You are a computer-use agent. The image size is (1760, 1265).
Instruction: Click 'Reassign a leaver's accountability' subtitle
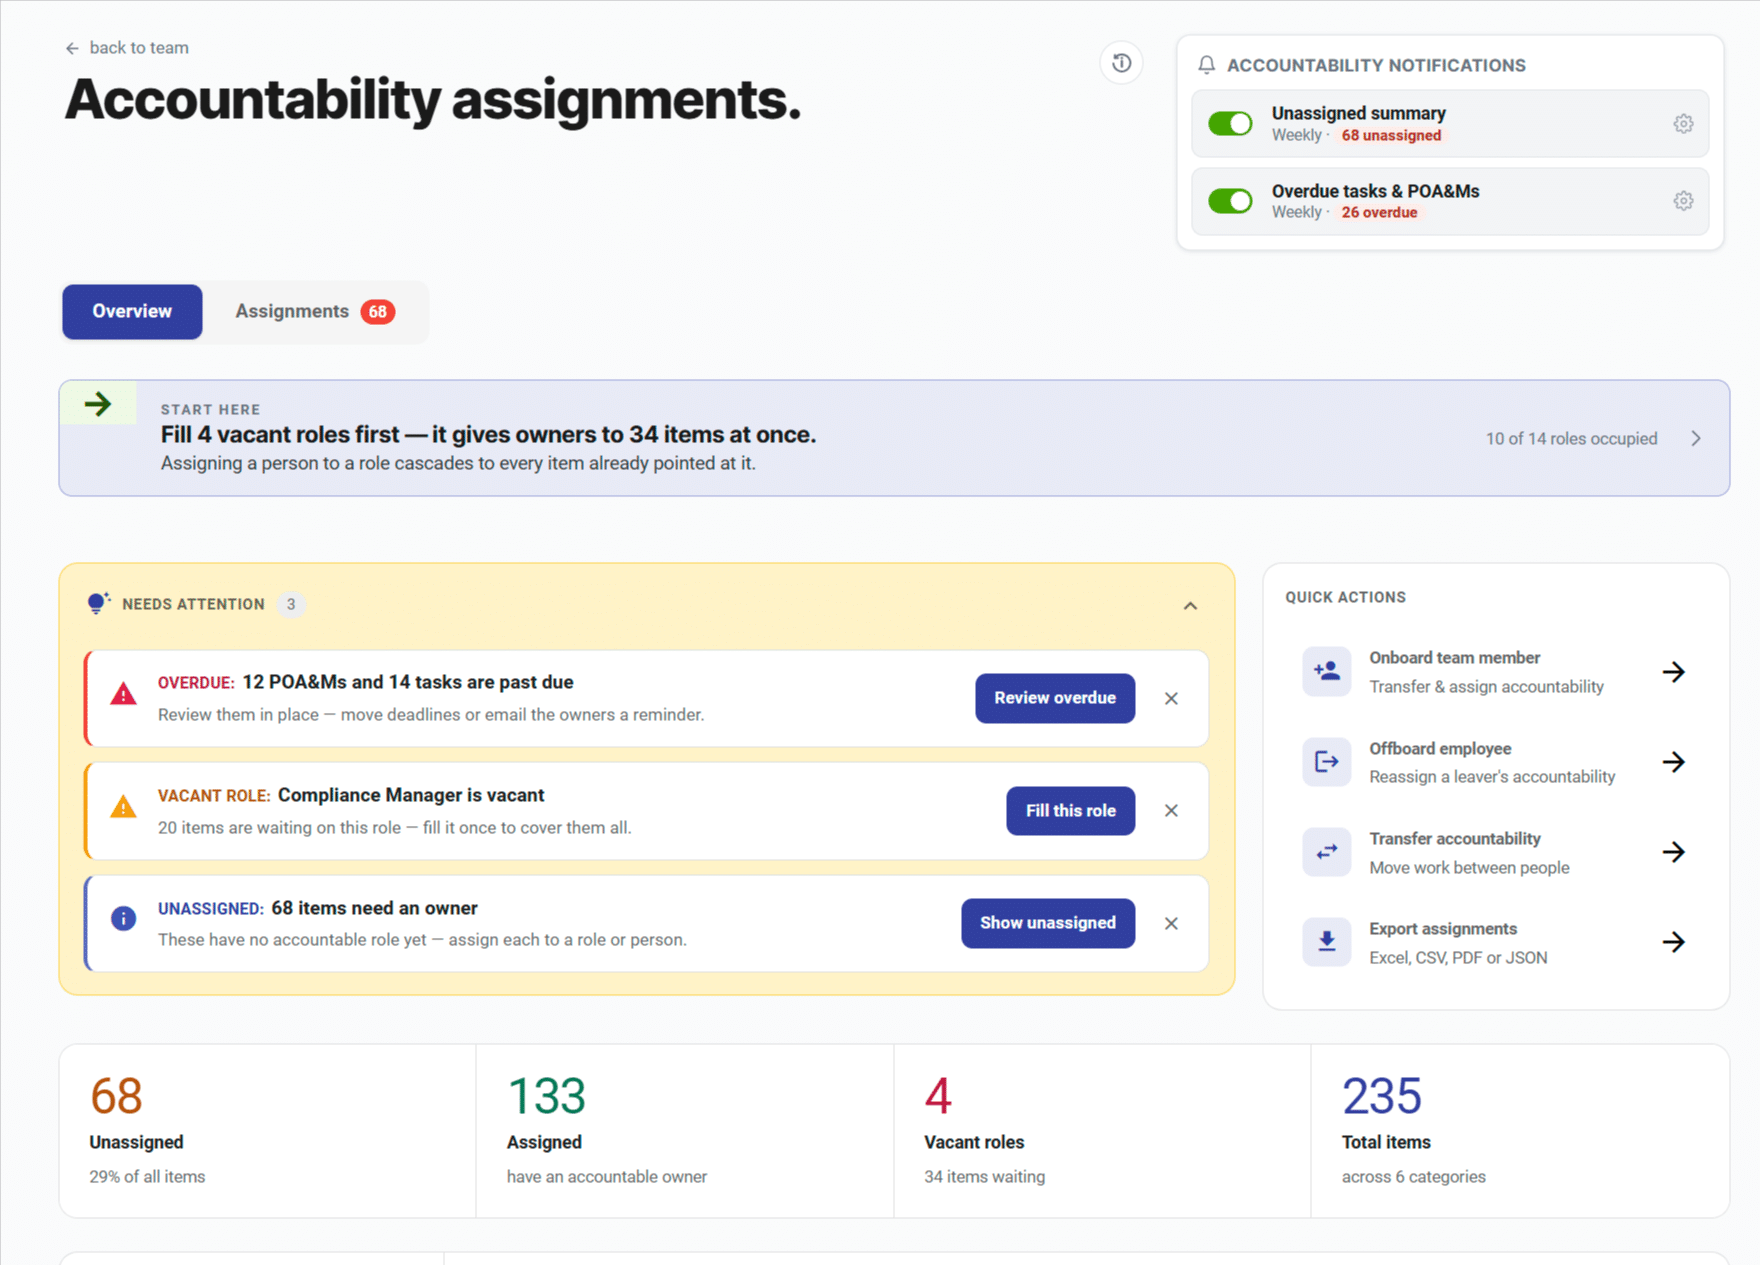click(1492, 777)
